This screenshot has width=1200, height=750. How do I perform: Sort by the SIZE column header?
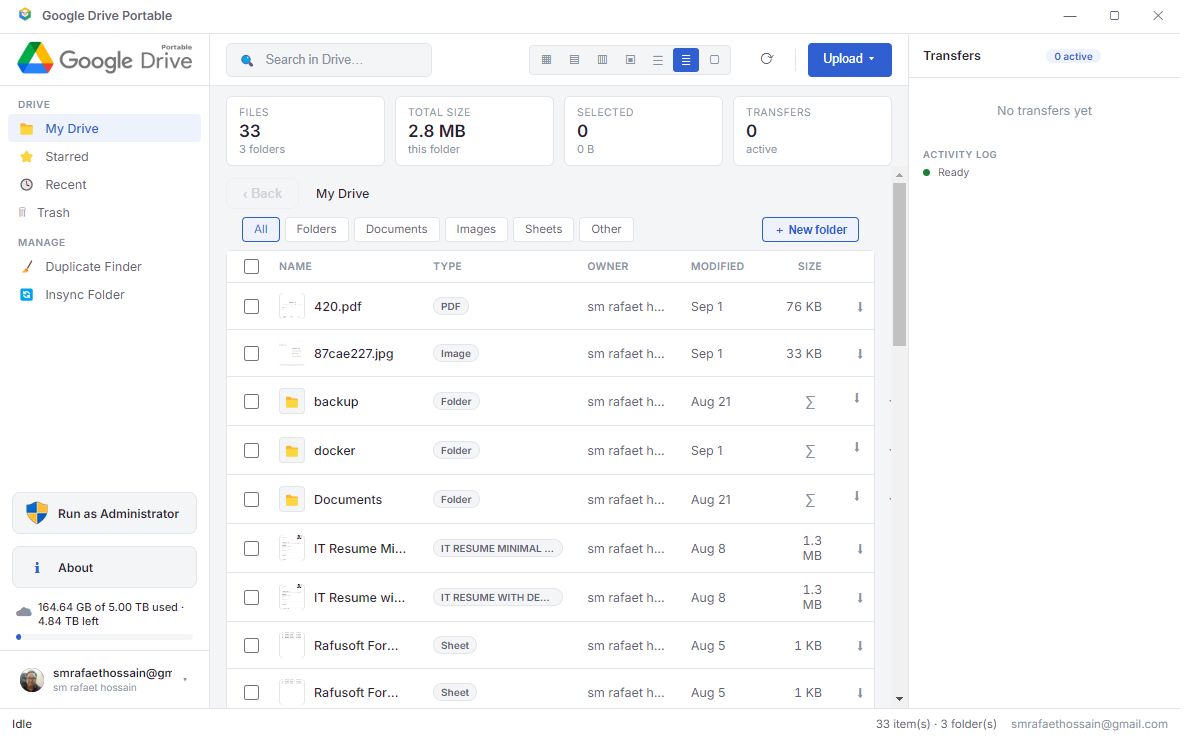click(810, 267)
